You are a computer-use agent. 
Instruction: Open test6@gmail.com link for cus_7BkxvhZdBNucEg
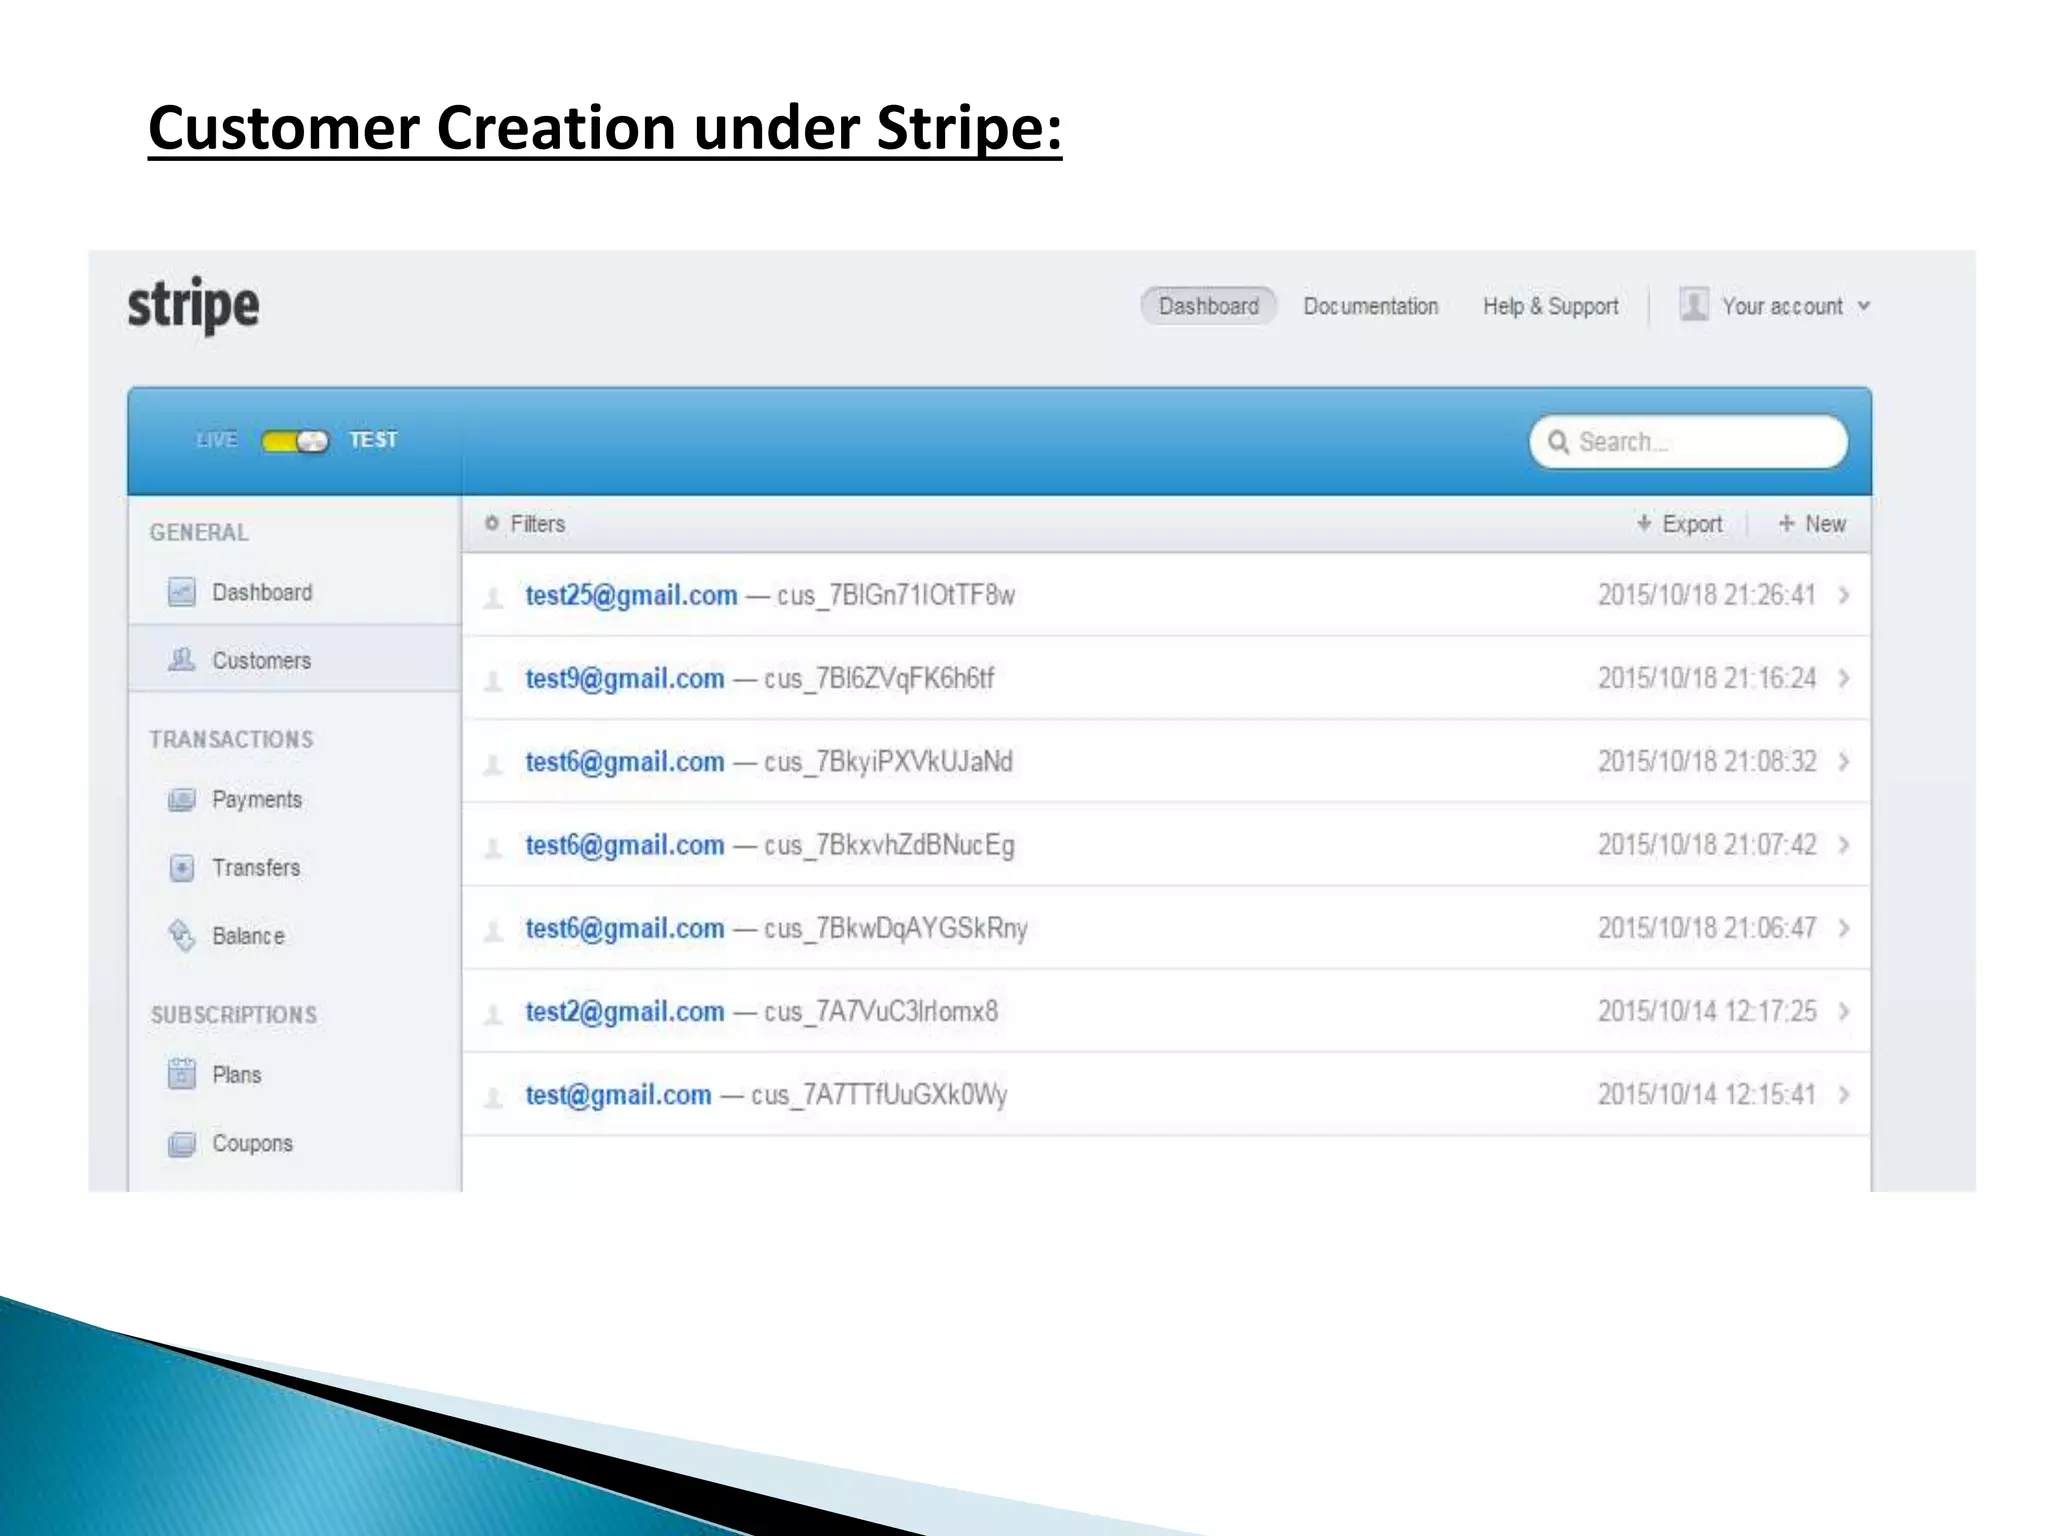point(625,845)
